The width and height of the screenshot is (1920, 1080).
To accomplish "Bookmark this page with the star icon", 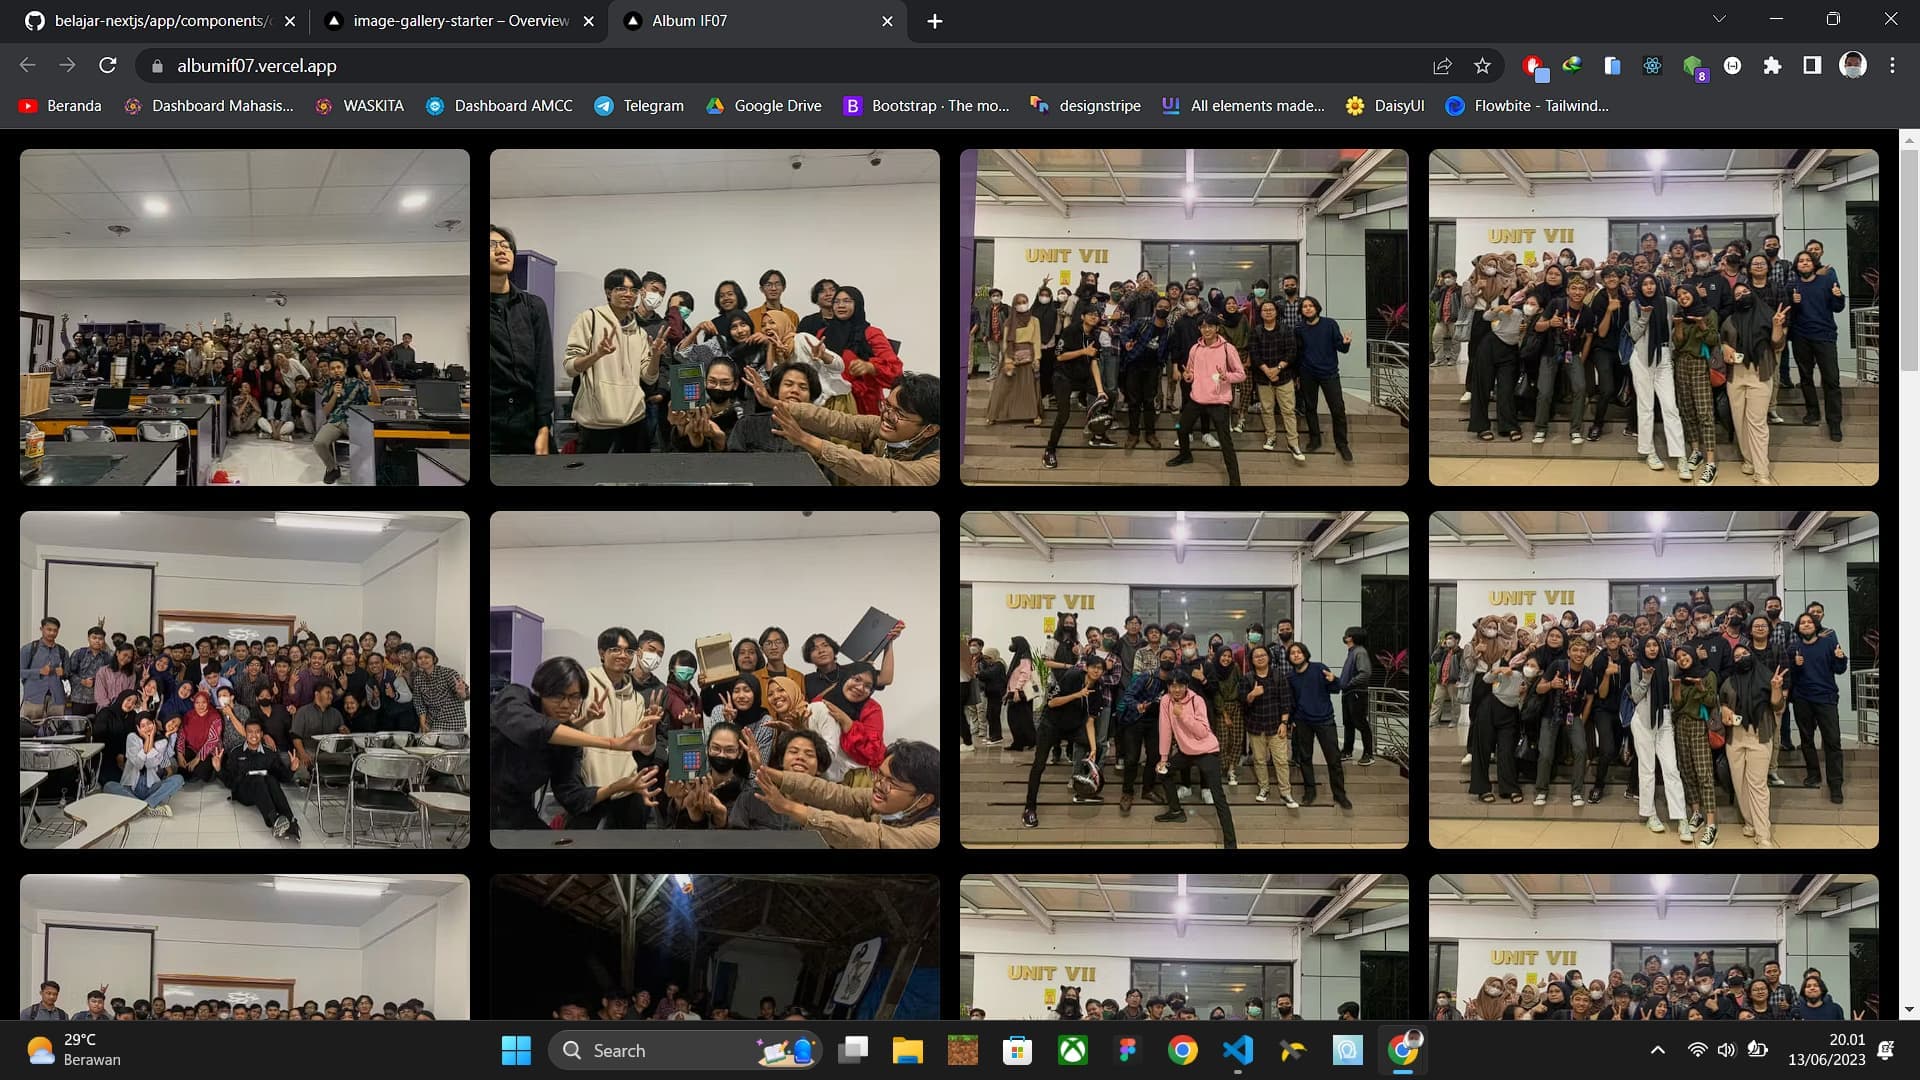I will 1482,66.
